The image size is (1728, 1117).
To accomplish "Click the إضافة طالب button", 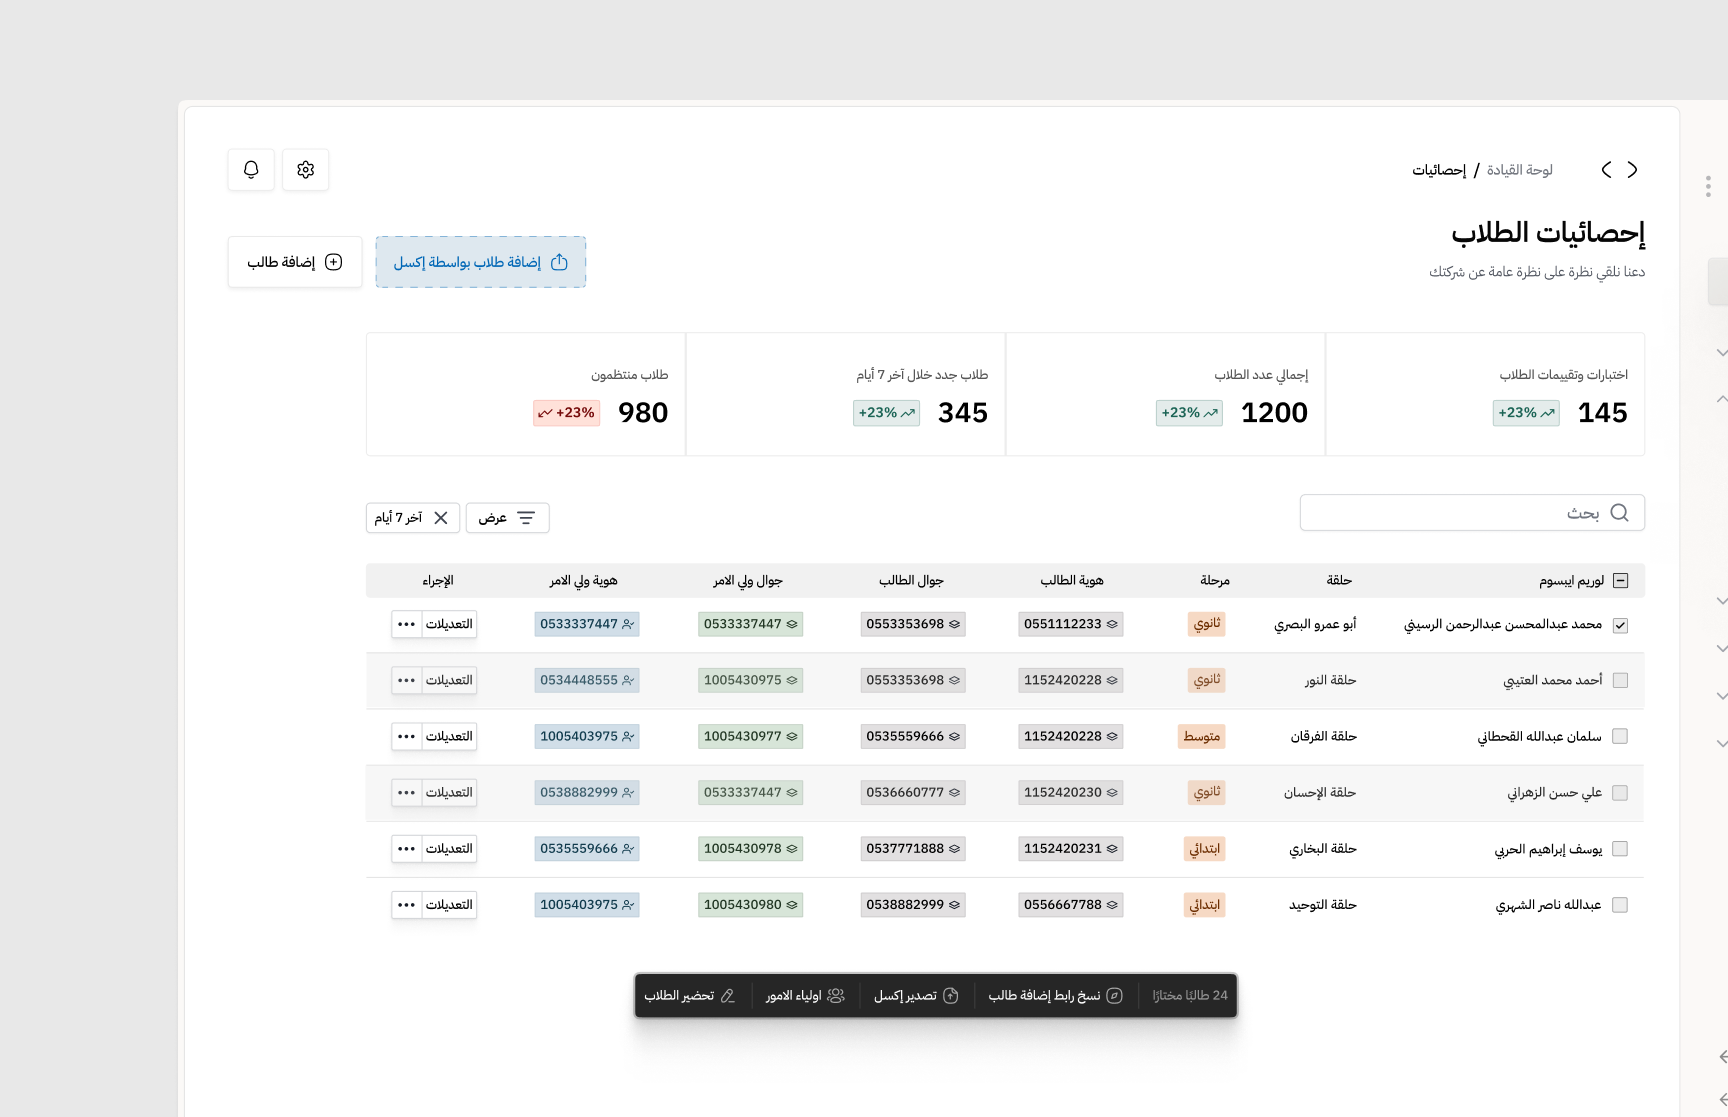I will coord(294,261).
